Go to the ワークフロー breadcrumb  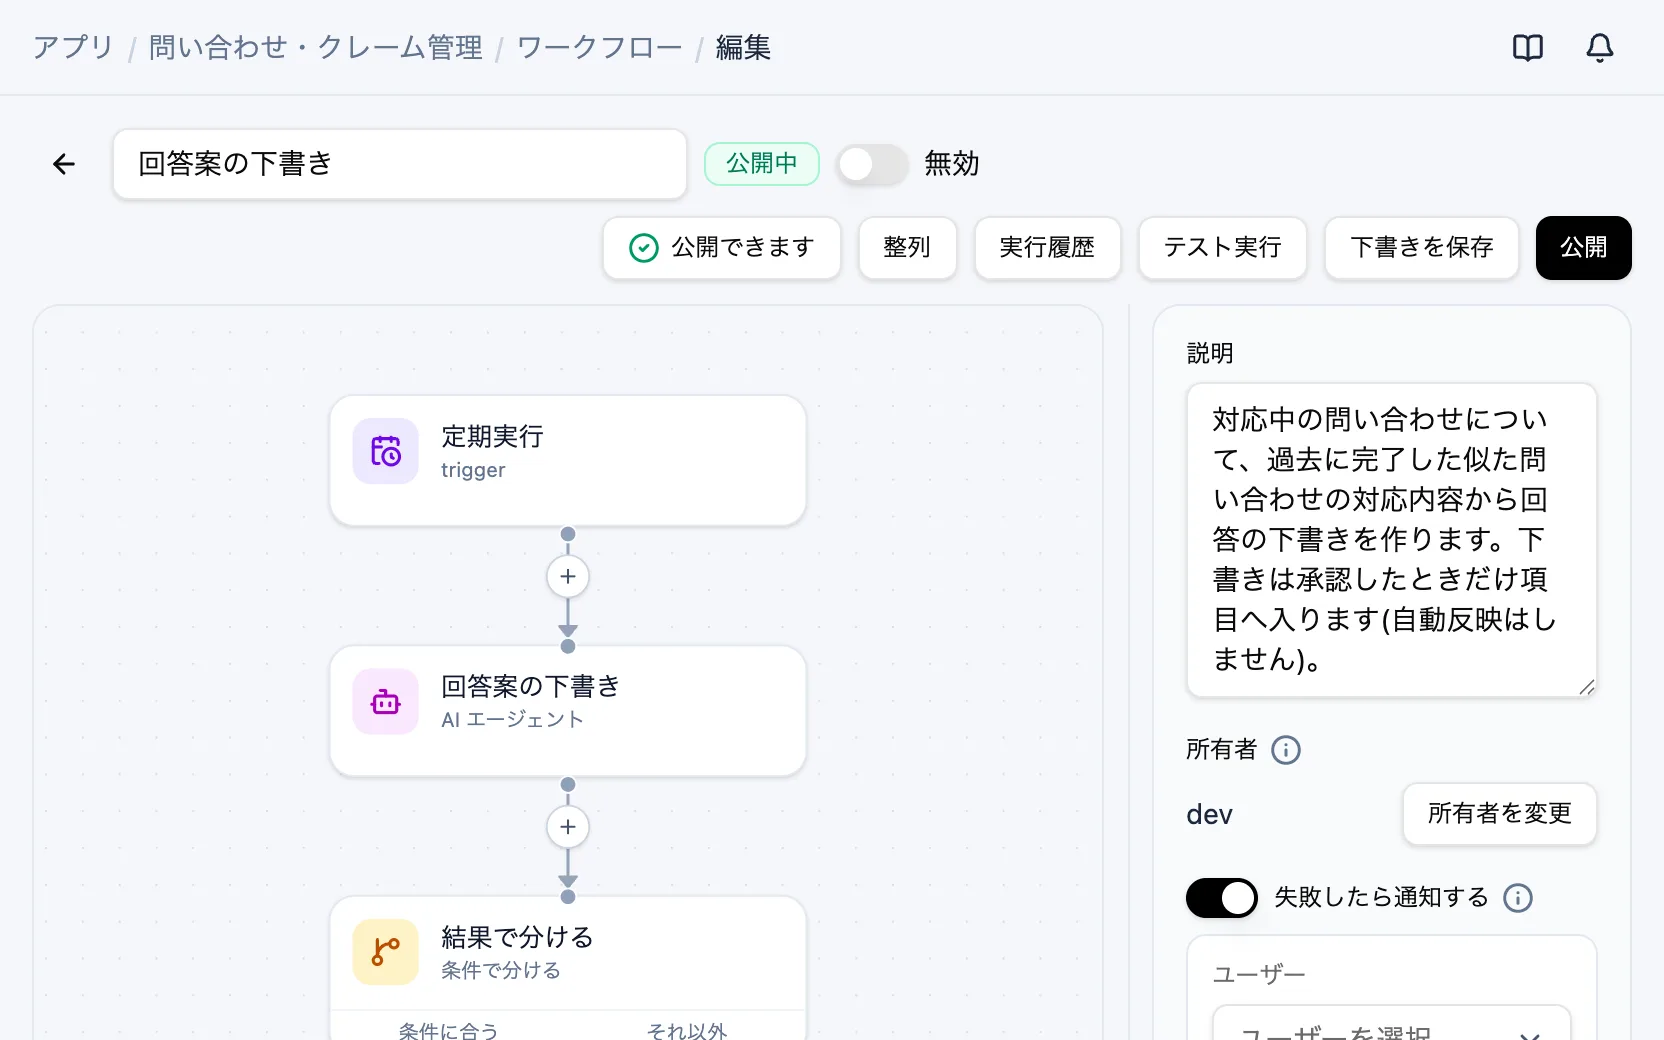pyautogui.click(x=599, y=47)
